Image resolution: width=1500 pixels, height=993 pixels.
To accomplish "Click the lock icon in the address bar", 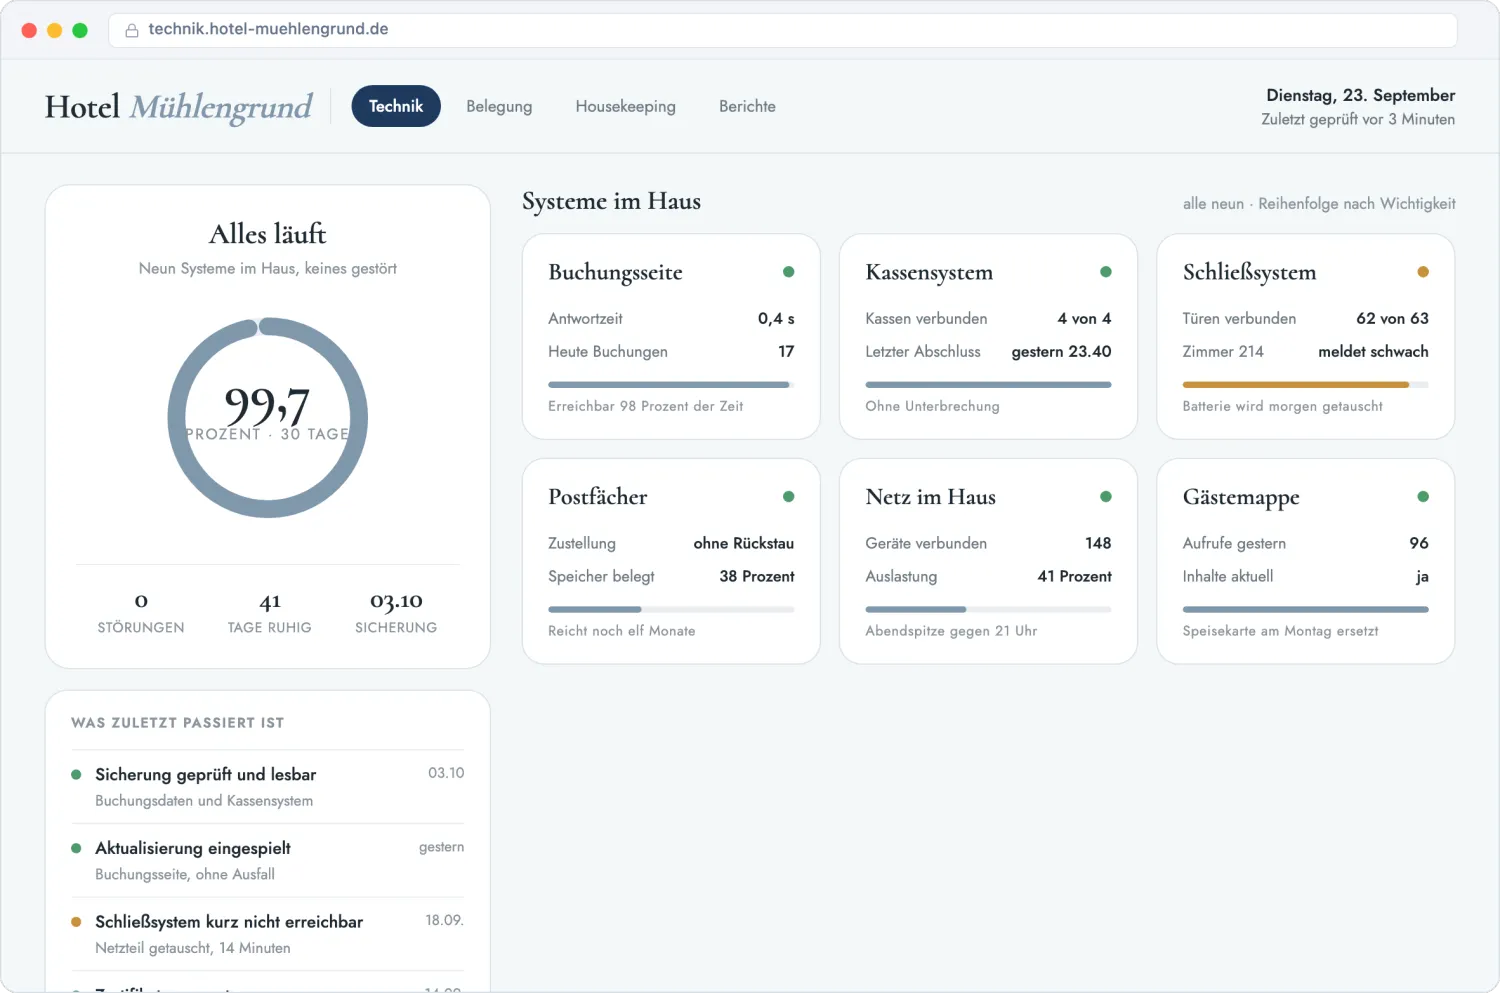I will [x=131, y=30].
